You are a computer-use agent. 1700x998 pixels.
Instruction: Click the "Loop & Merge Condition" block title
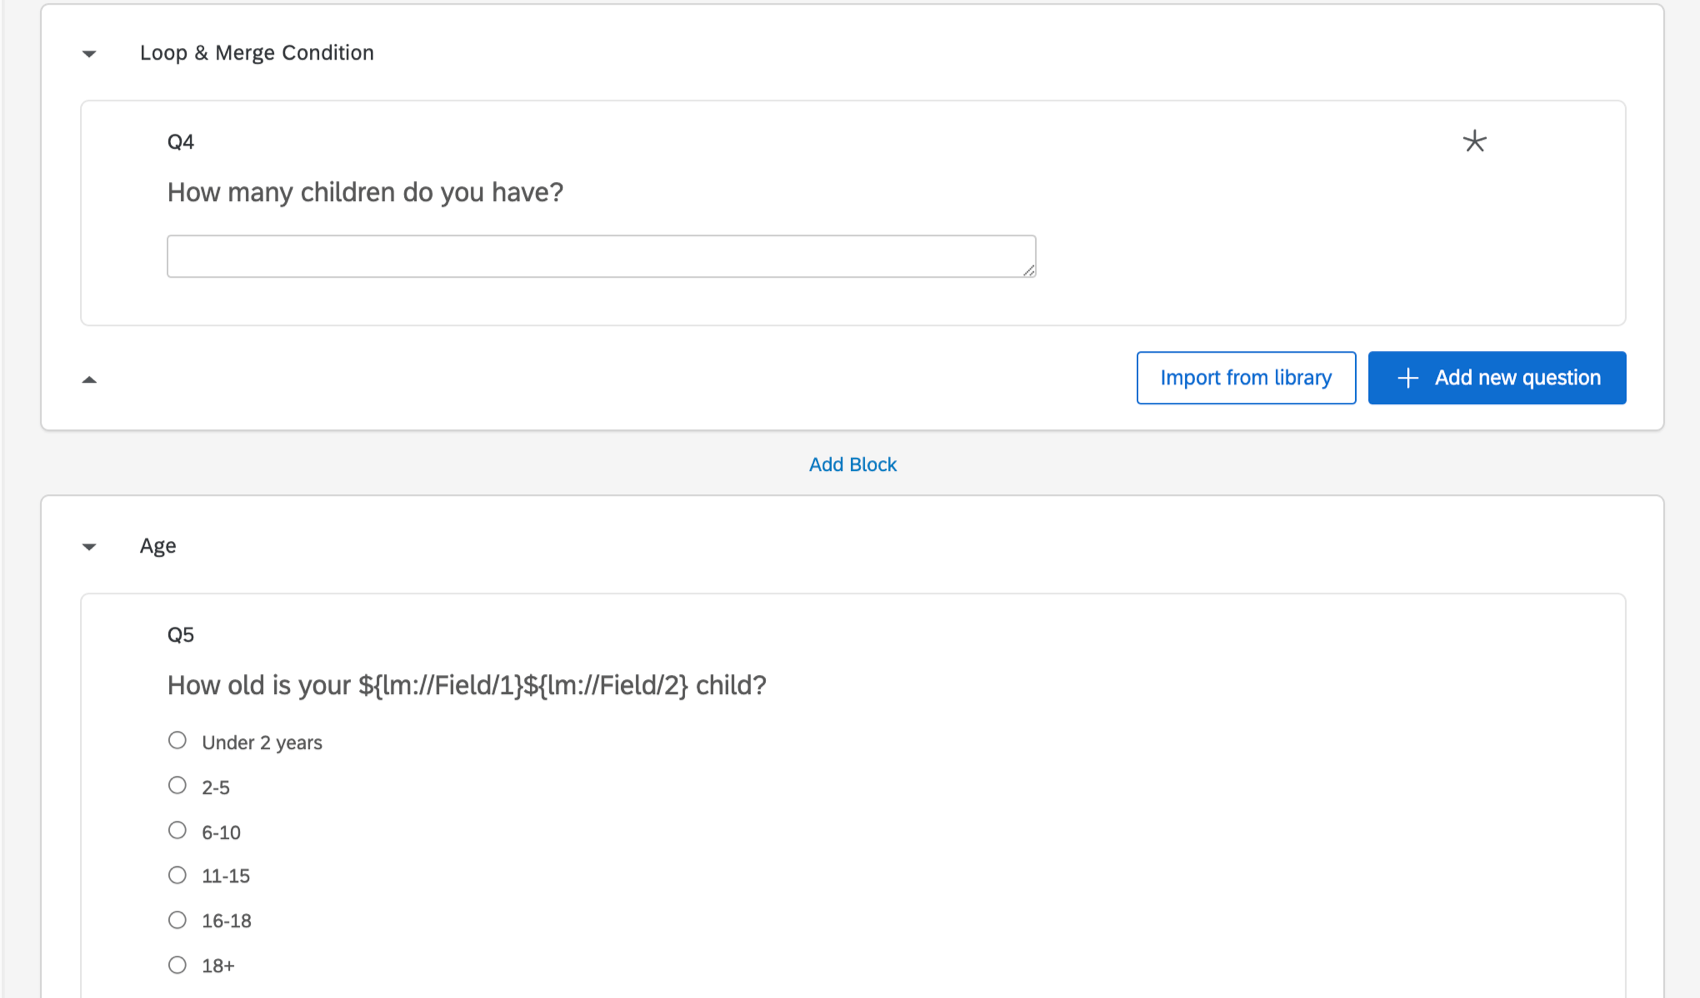[256, 53]
